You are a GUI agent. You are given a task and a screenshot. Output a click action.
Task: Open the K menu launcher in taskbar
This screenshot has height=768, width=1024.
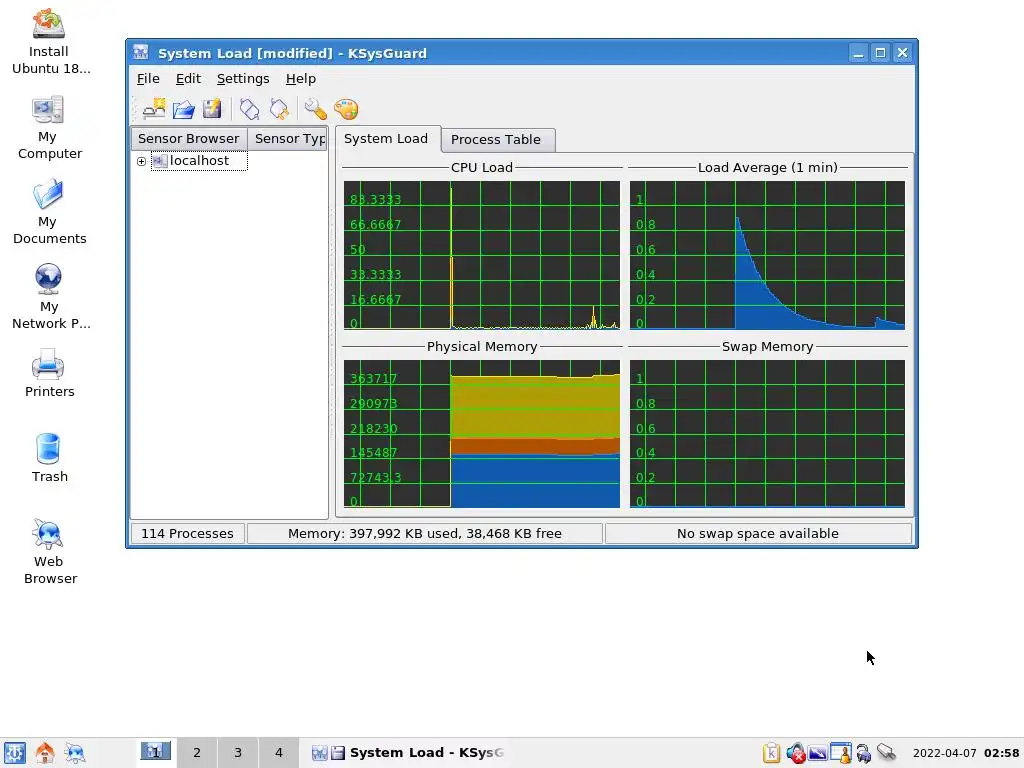[14, 753]
